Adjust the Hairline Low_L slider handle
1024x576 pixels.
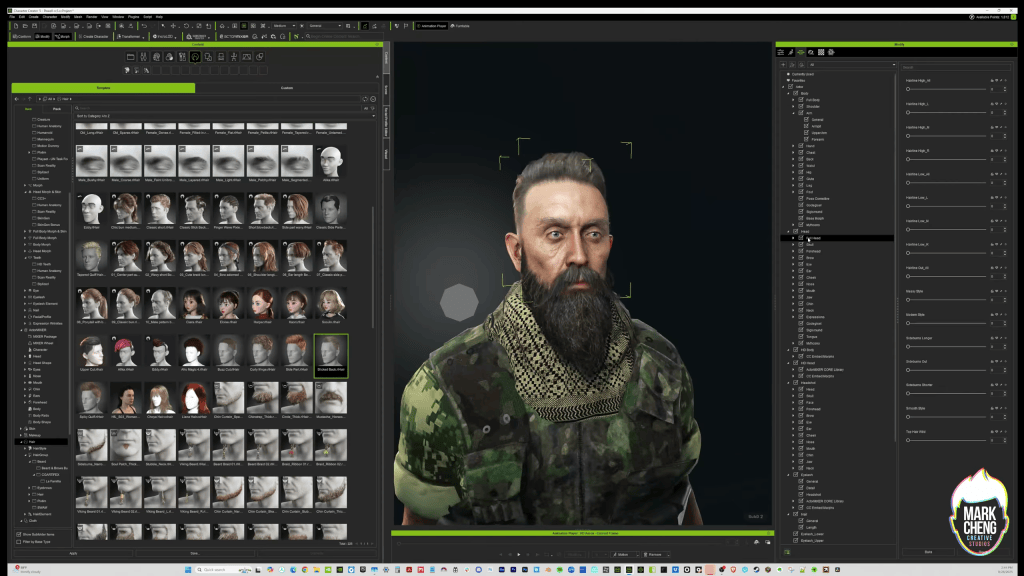[x=908, y=206]
